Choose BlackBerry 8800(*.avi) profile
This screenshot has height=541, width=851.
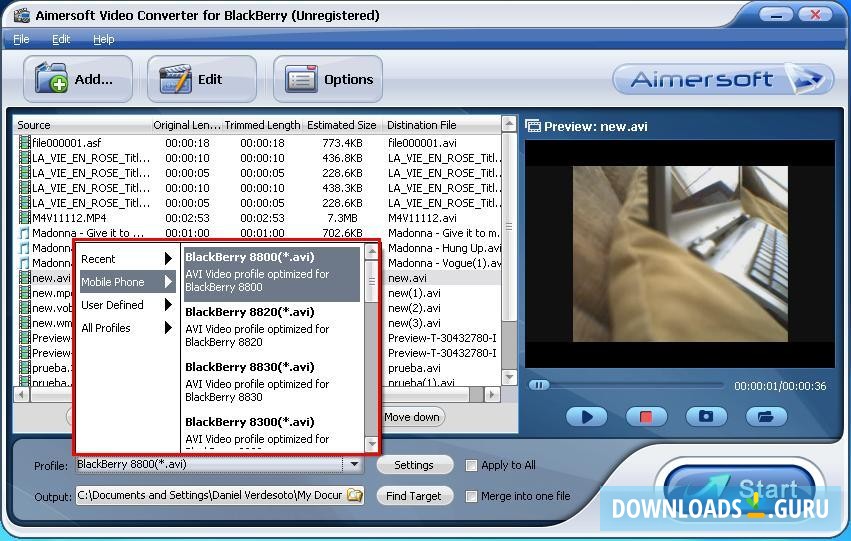272,273
